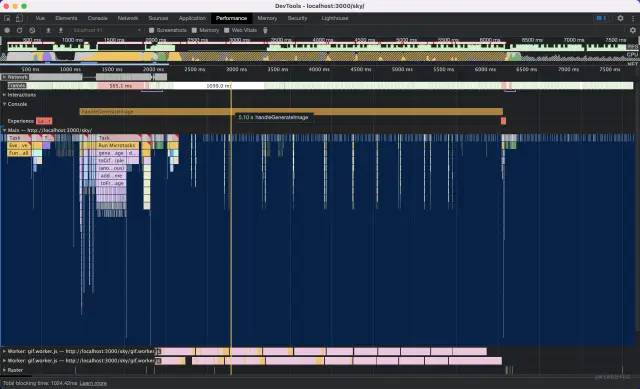Enable the Memory checkbox
Screen dimensions: 640x389
point(194,30)
